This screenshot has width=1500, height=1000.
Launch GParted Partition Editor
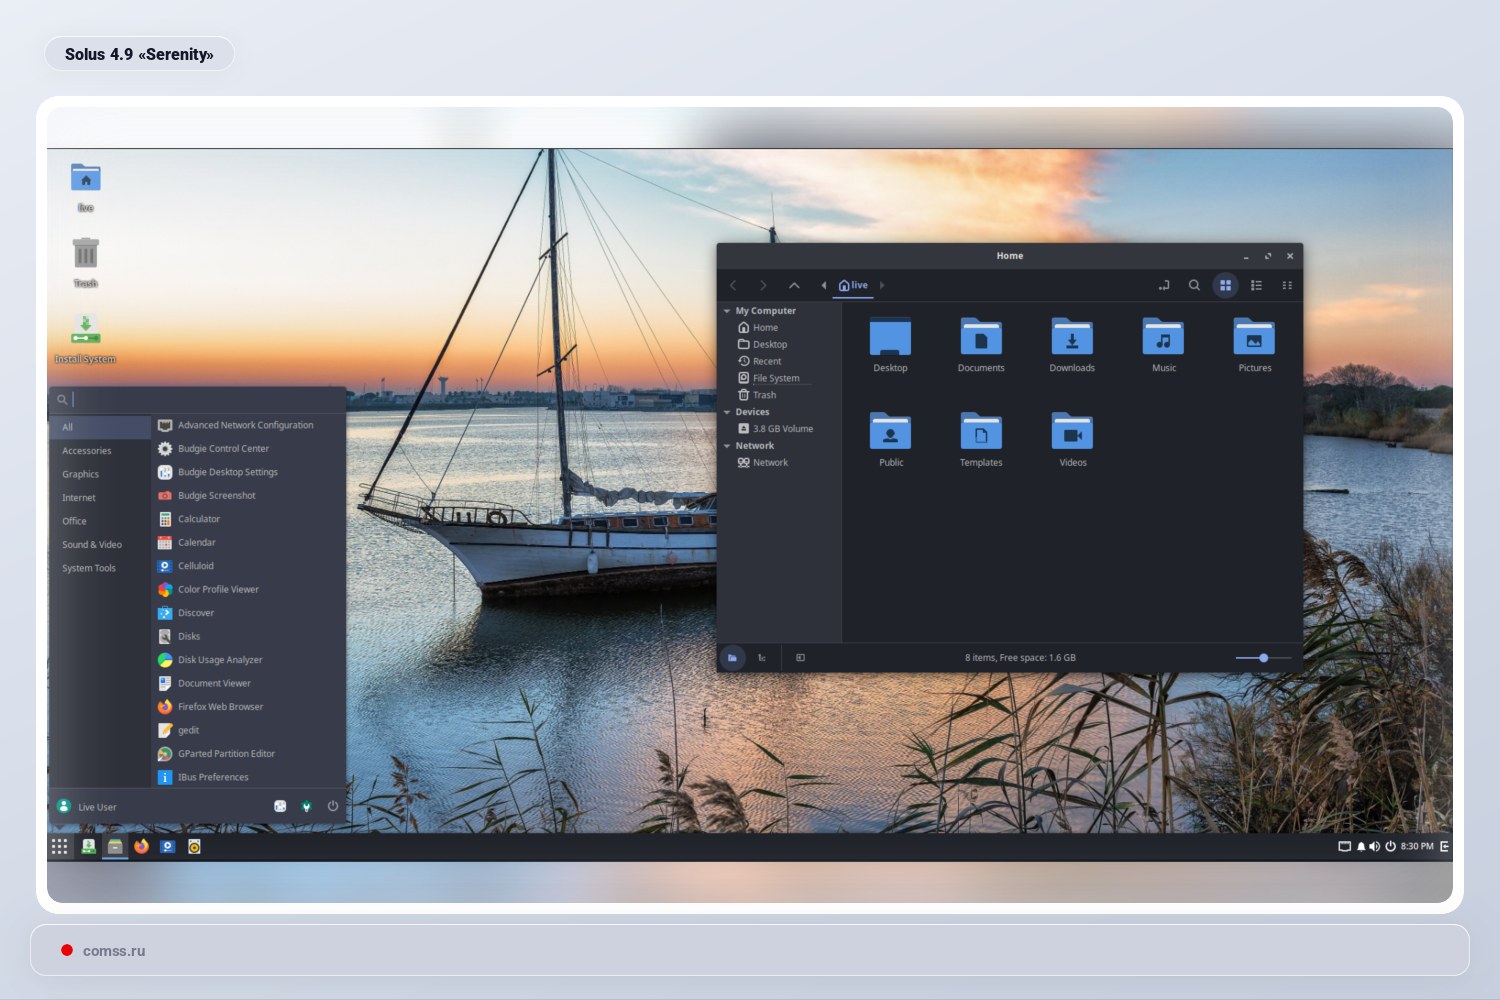(x=227, y=753)
